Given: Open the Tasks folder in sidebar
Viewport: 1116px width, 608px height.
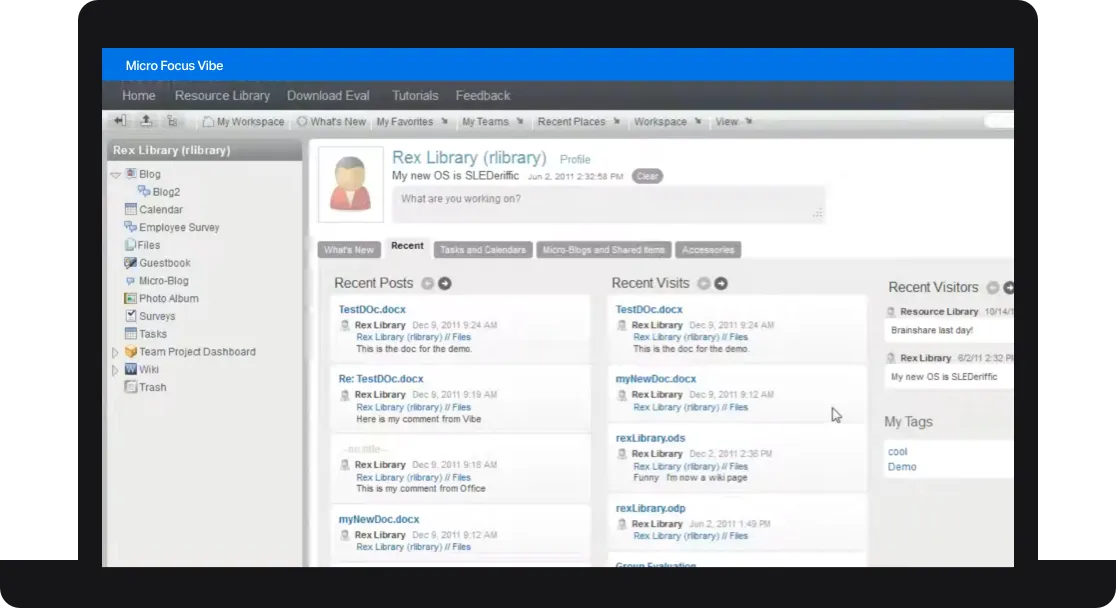Looking at the screenshot, I should click(152, 333).
